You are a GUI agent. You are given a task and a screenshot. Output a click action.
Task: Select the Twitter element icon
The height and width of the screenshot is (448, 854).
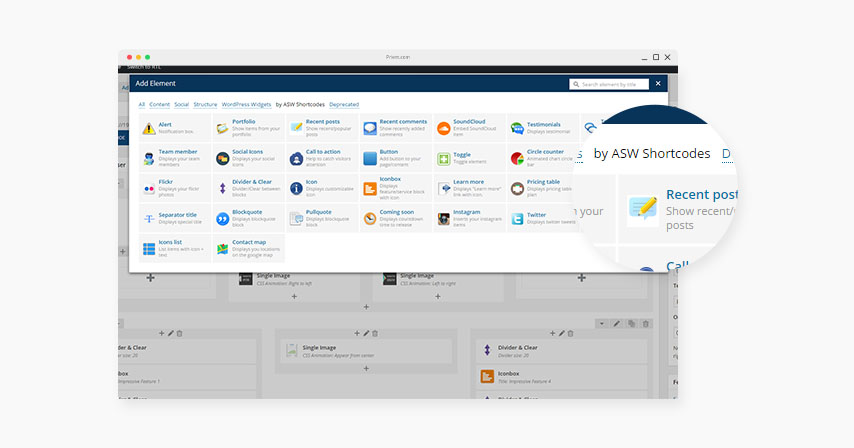point(517,219)
